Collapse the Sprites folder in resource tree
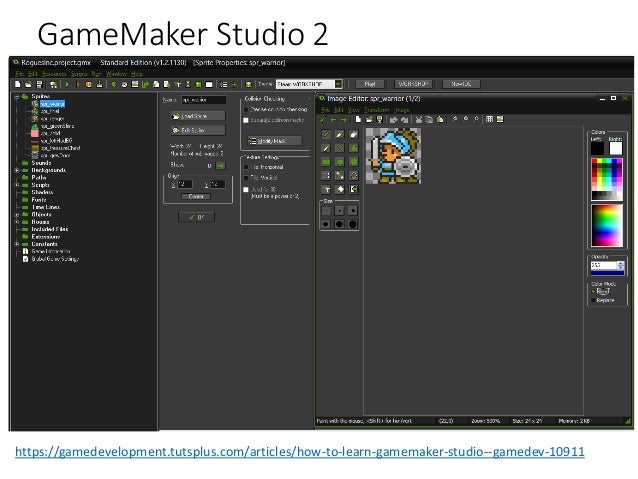 17,96
